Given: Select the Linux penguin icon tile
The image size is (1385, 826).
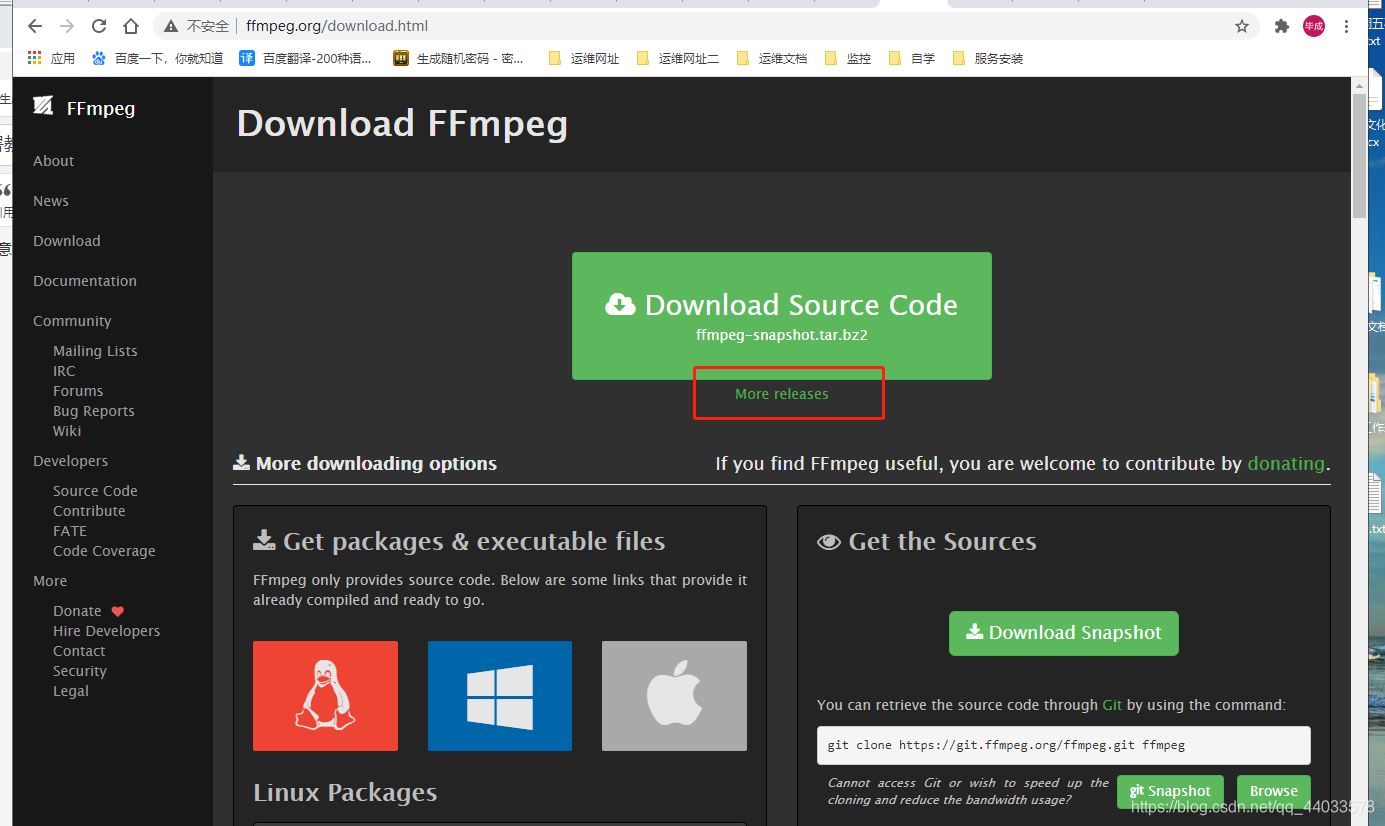Looking at the screenshot, I should point(325,696).
